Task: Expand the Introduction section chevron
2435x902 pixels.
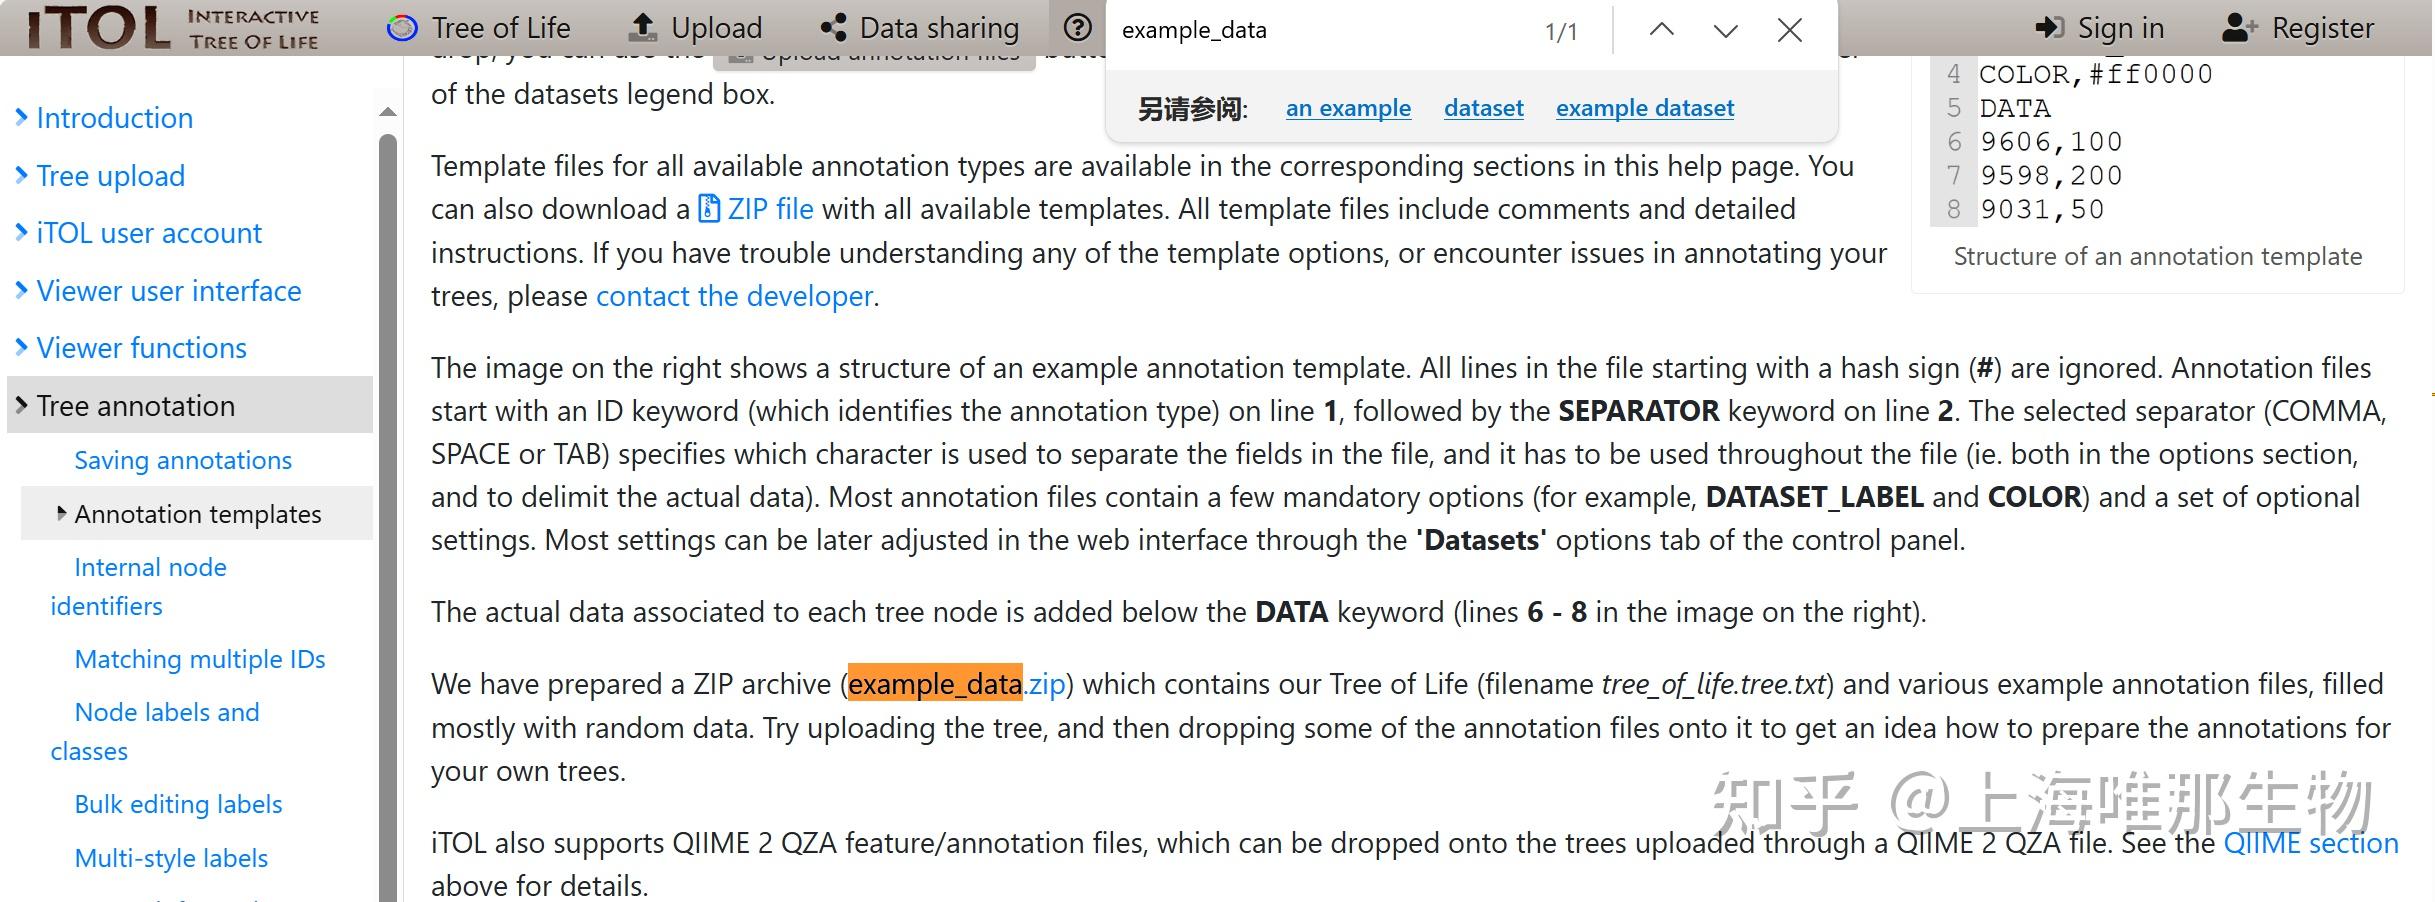Action: coord(22,118)
